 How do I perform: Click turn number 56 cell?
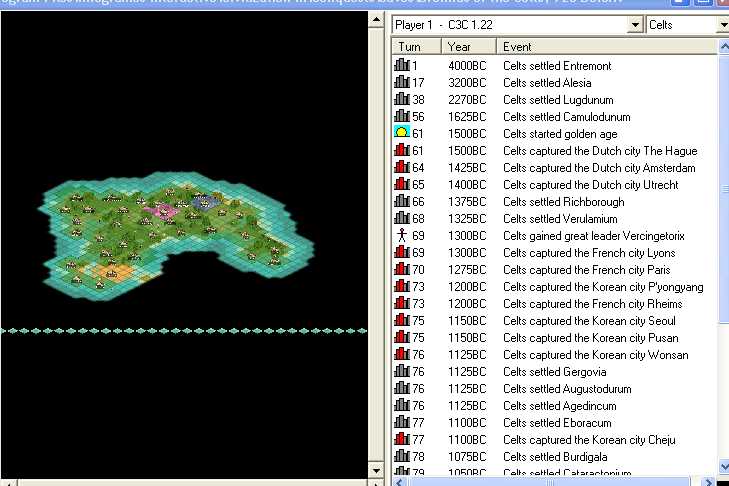tap(418, 117)
